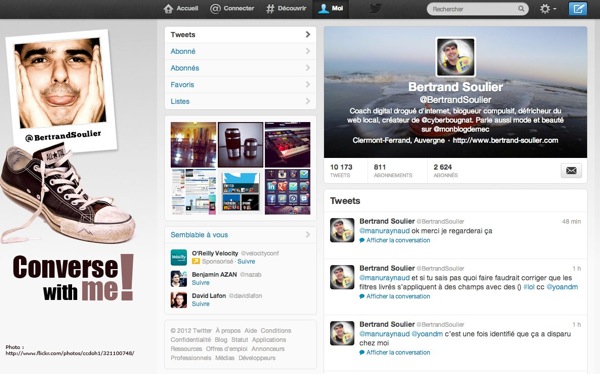
Task: Click avatar on 48 min tweet
Action: tap(342, 230)
